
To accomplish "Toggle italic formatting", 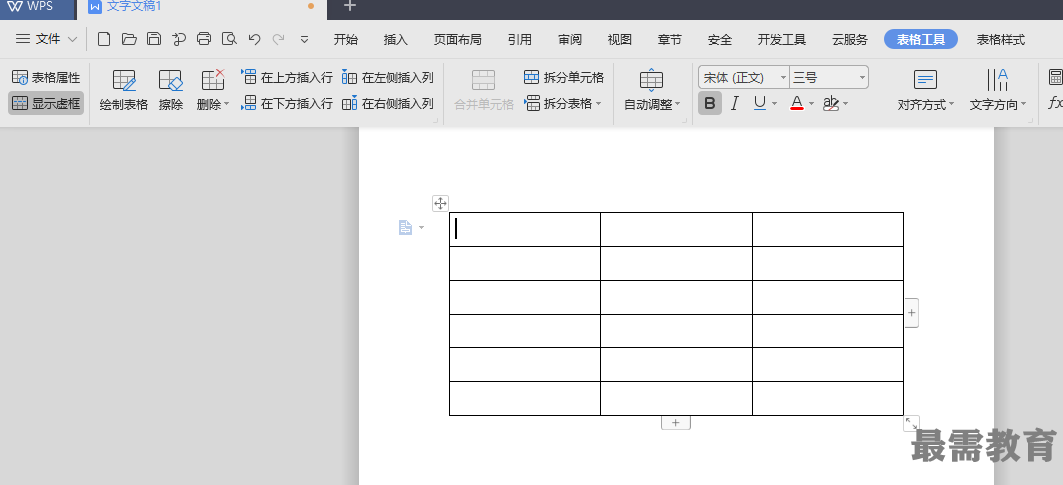I will [734, 104].
